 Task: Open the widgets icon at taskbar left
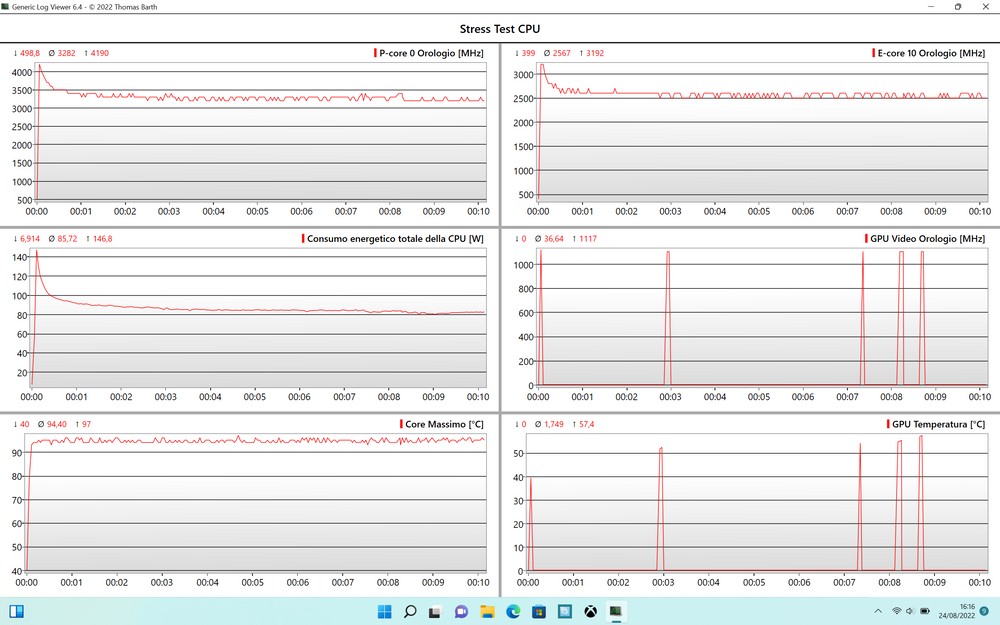tap(16, 611)
